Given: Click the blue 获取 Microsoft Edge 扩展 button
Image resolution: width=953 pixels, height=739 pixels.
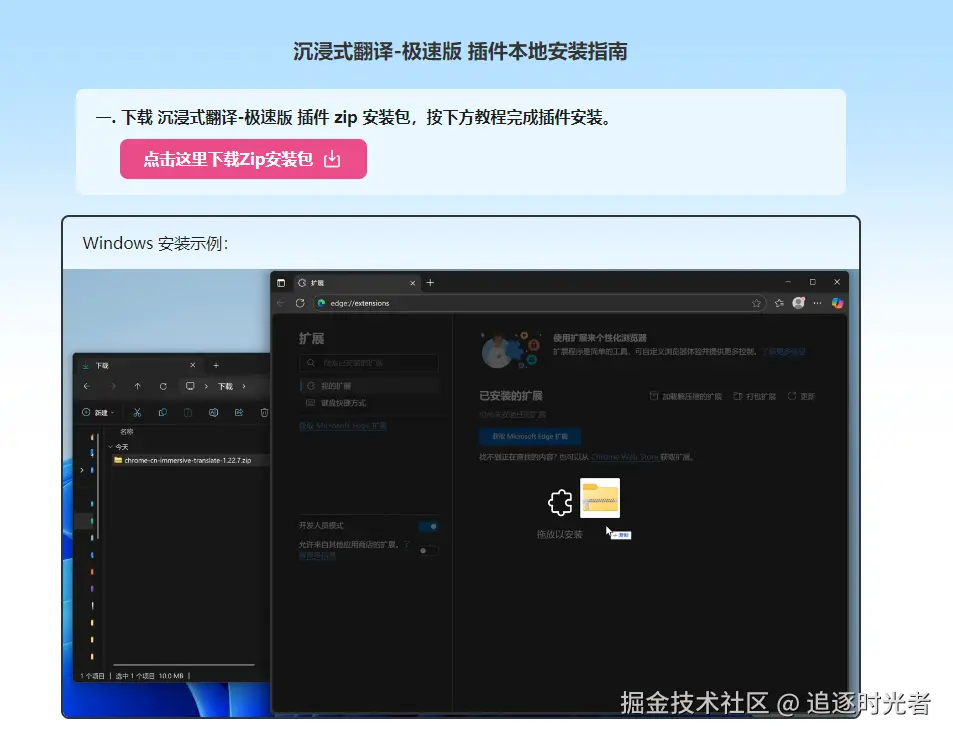Looking at the screenshot, I should pyautogui.click(x=529, y=436).
